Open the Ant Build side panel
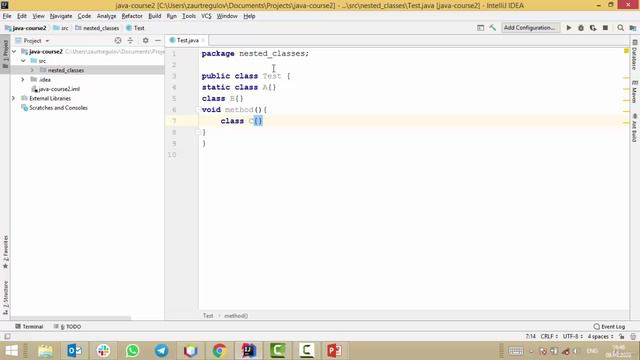This screenshot has height=360, width=640. tap(635, 128)
